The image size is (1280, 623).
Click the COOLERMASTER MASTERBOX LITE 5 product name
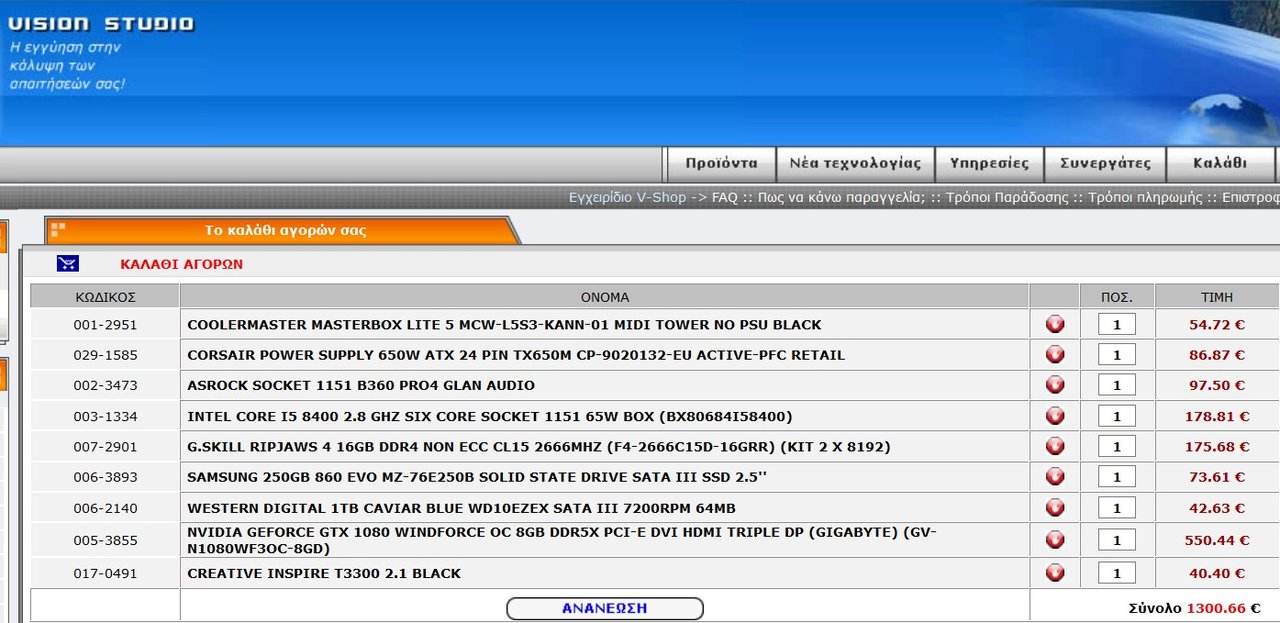tap(504, 325)
